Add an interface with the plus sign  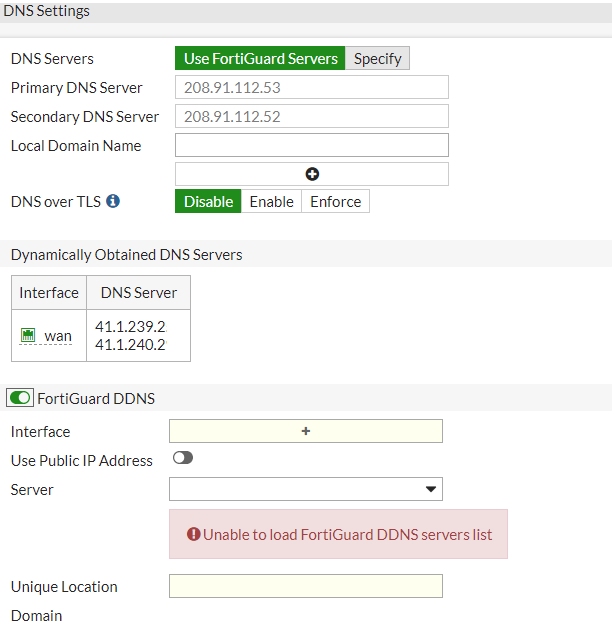click(306, 431)
